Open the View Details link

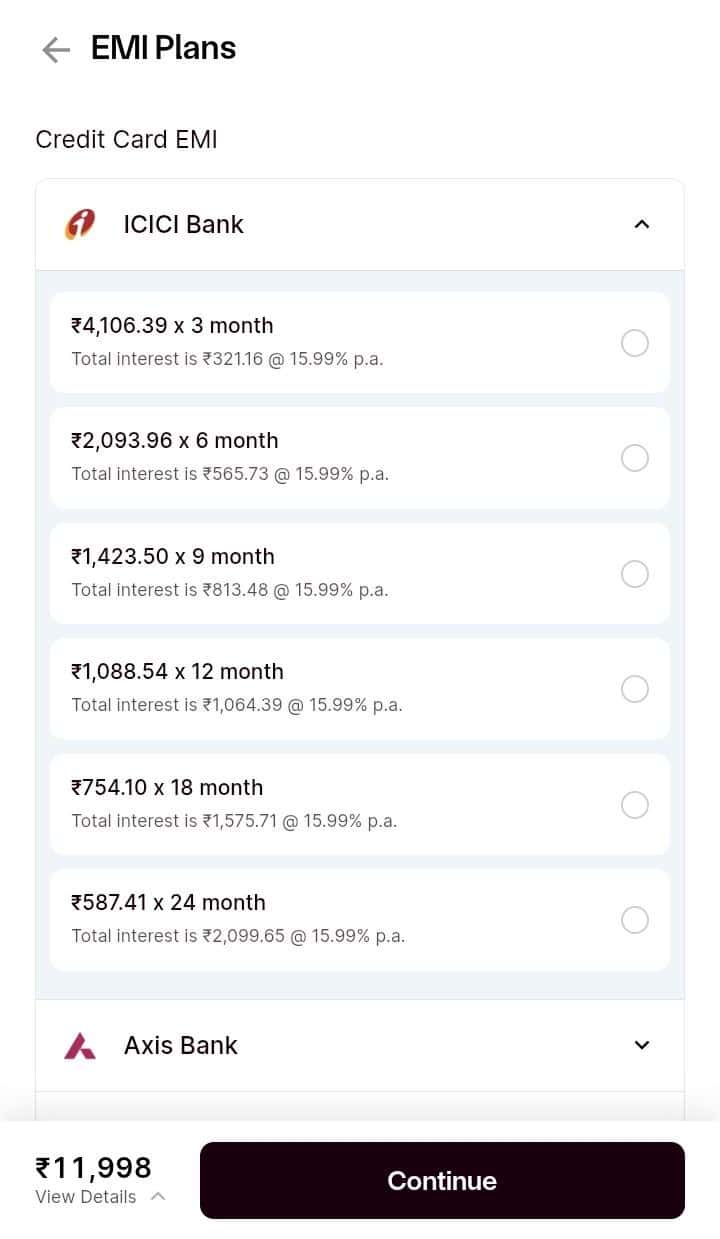[x=86, y=1197]
